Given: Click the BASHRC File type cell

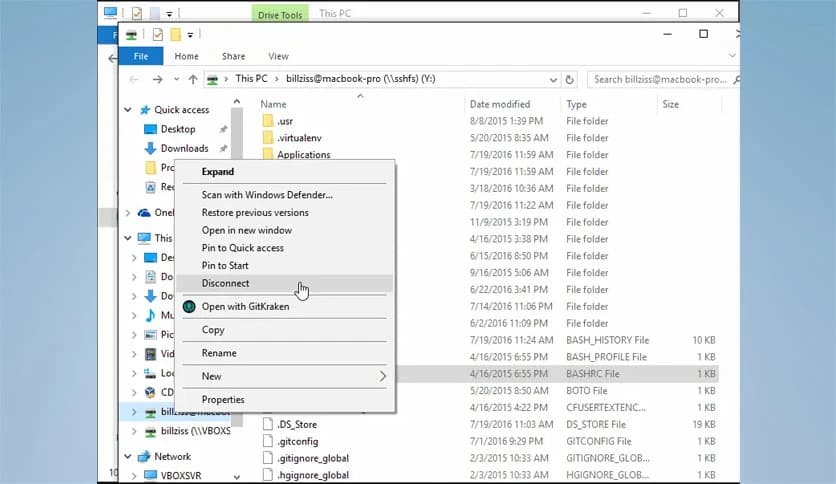Looking at the screenshot, I should tap(592, 374).
